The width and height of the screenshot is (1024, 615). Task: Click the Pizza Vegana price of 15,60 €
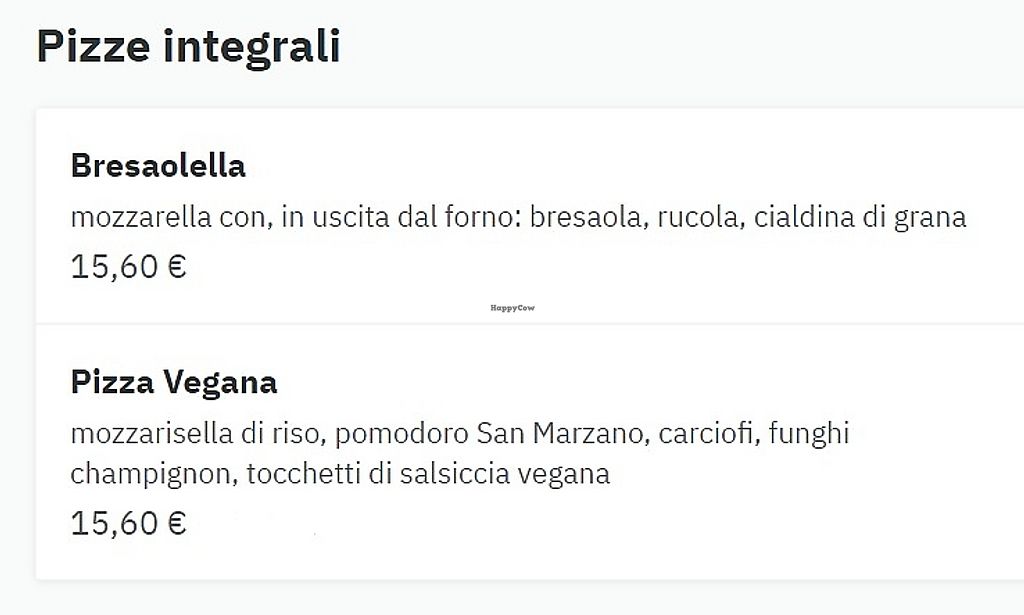tap(128, 523)
